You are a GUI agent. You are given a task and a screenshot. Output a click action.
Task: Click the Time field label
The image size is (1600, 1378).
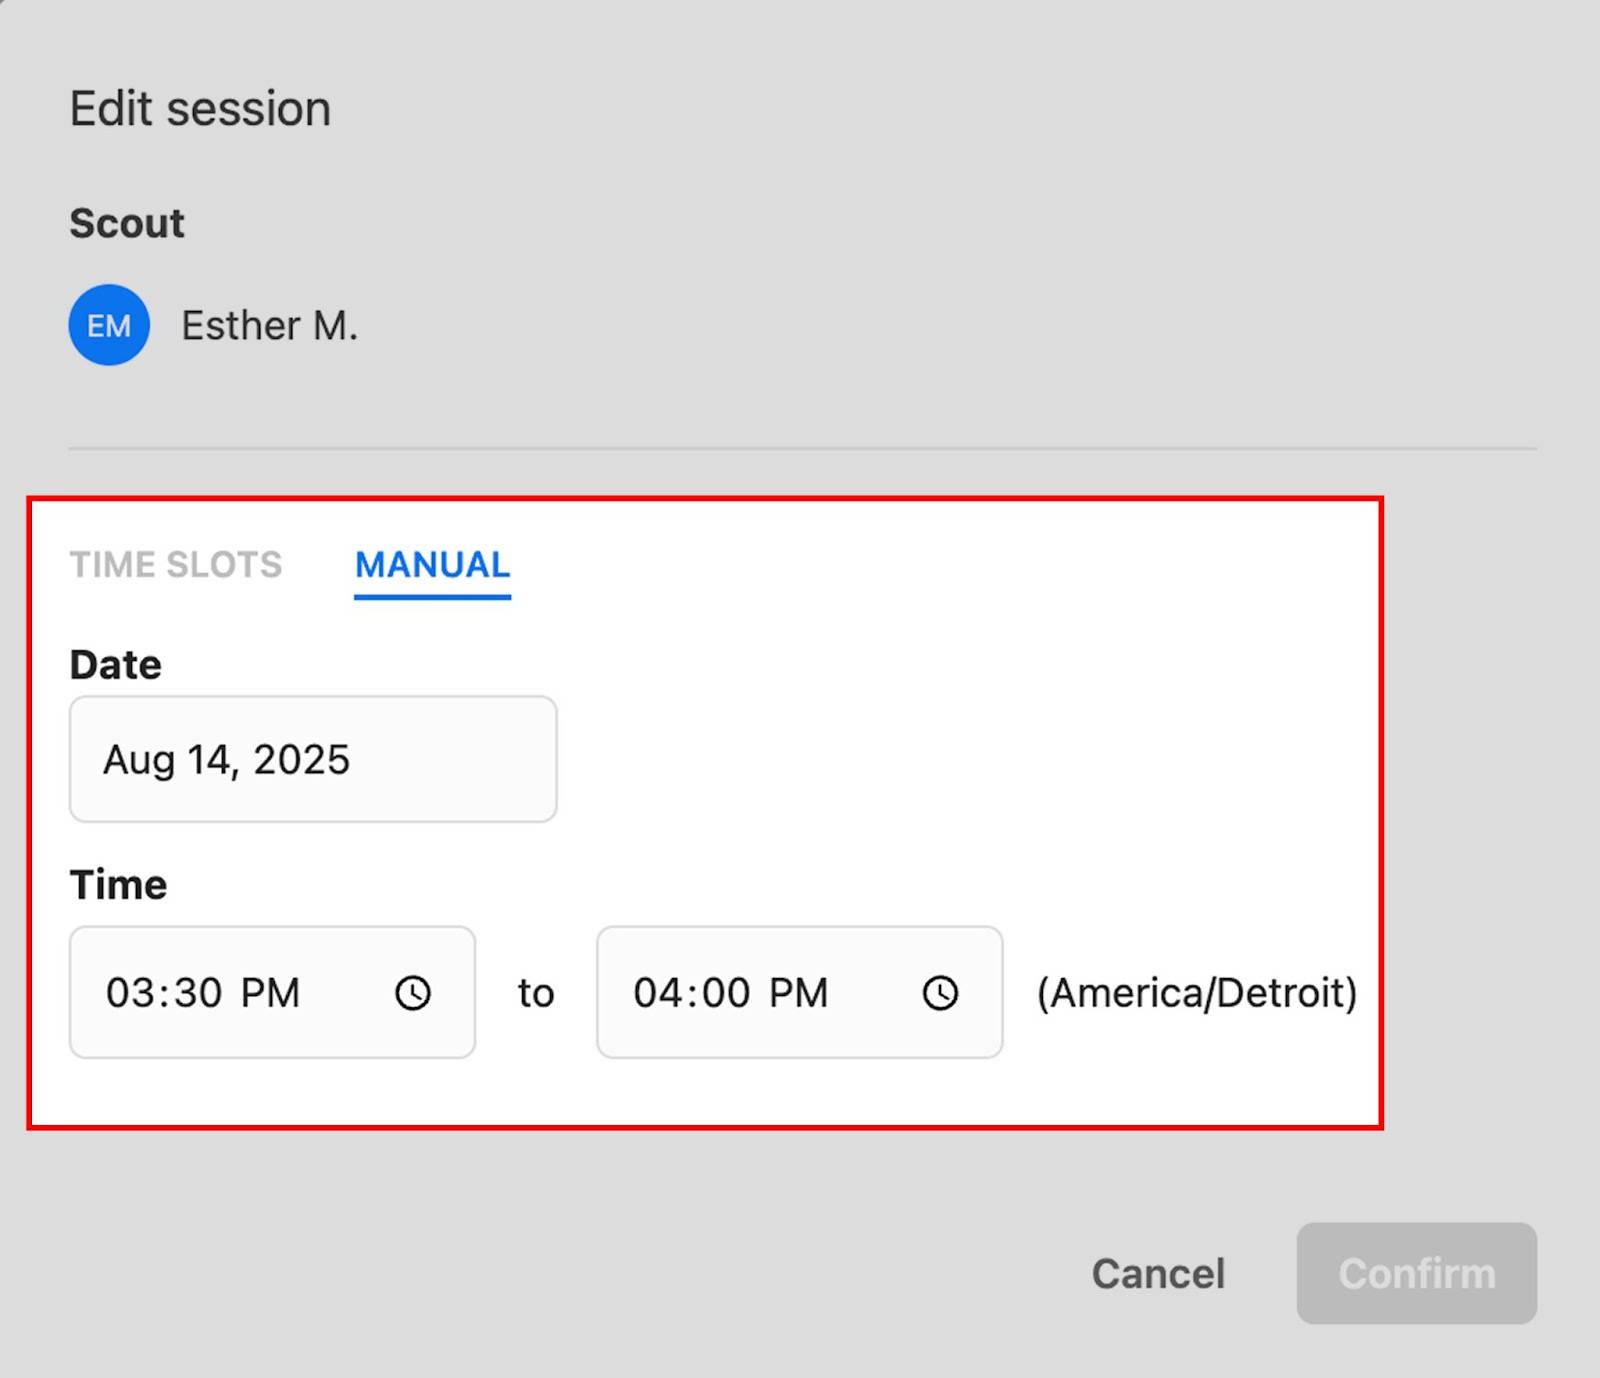tap(118, 885)
